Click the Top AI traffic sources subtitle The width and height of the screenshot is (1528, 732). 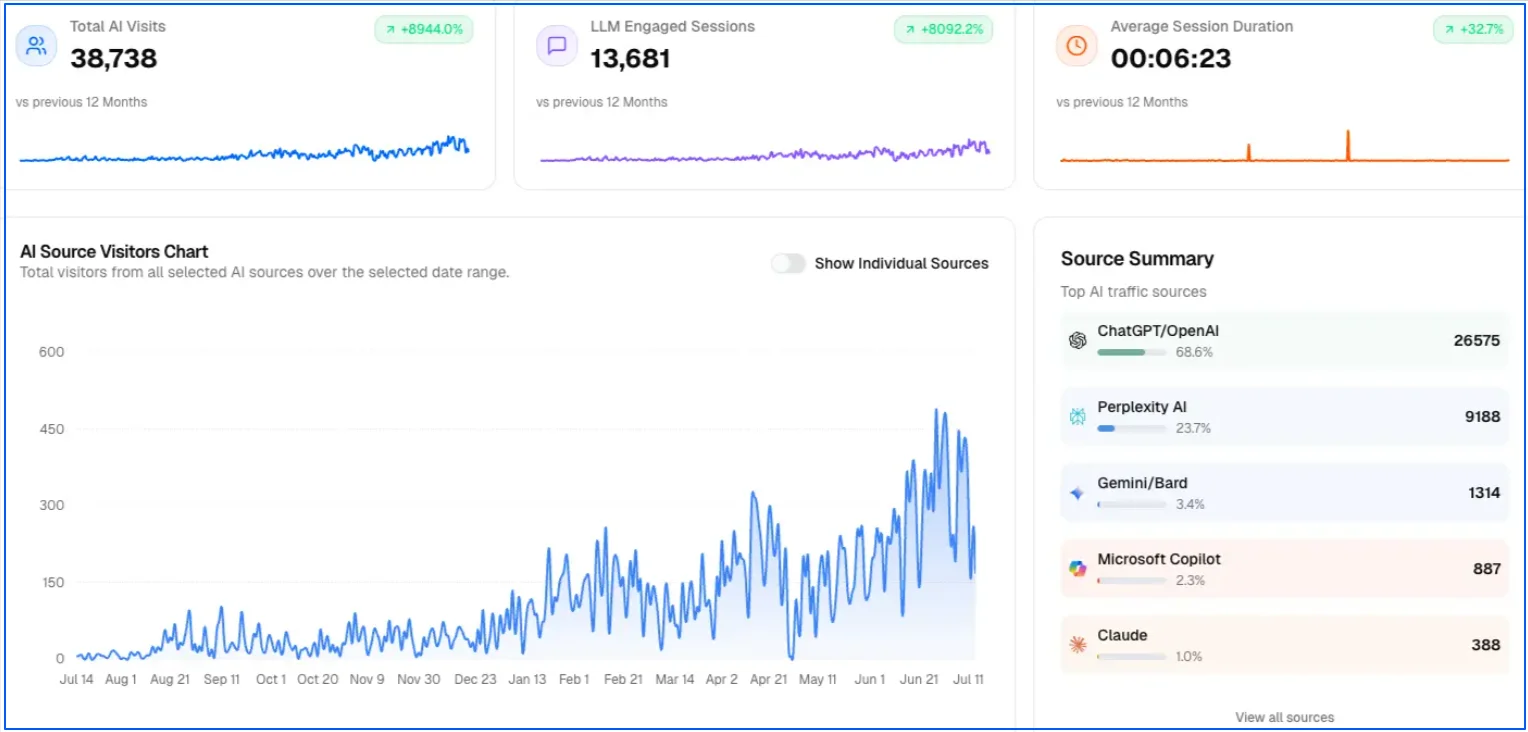[1134, 292]
